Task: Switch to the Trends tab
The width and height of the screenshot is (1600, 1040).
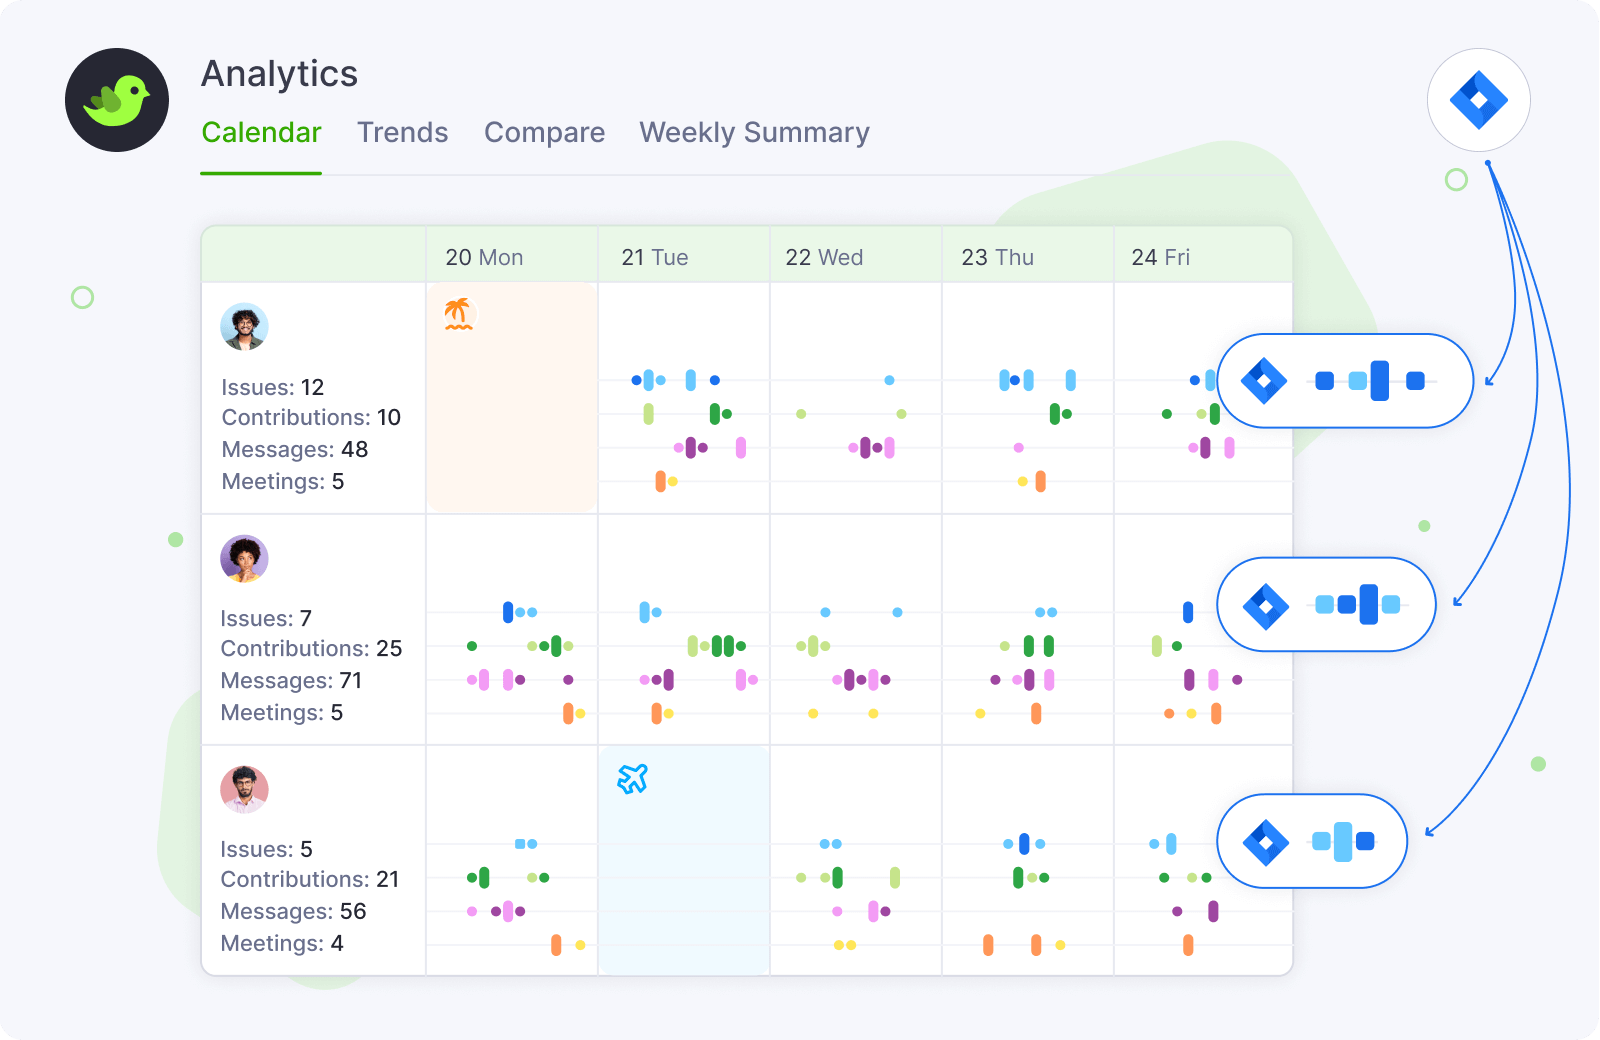Action: tap(403, 133)
